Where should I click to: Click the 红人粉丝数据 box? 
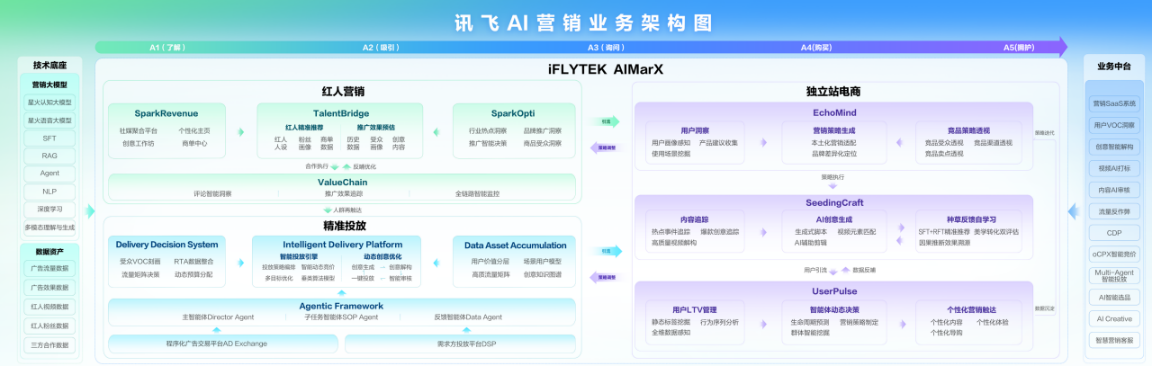tap(50, 326)
